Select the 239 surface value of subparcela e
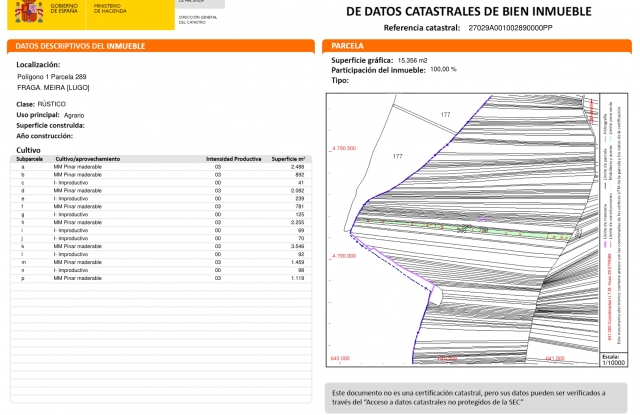The height and width of the screenshot is (415, 640). (300, 199)
